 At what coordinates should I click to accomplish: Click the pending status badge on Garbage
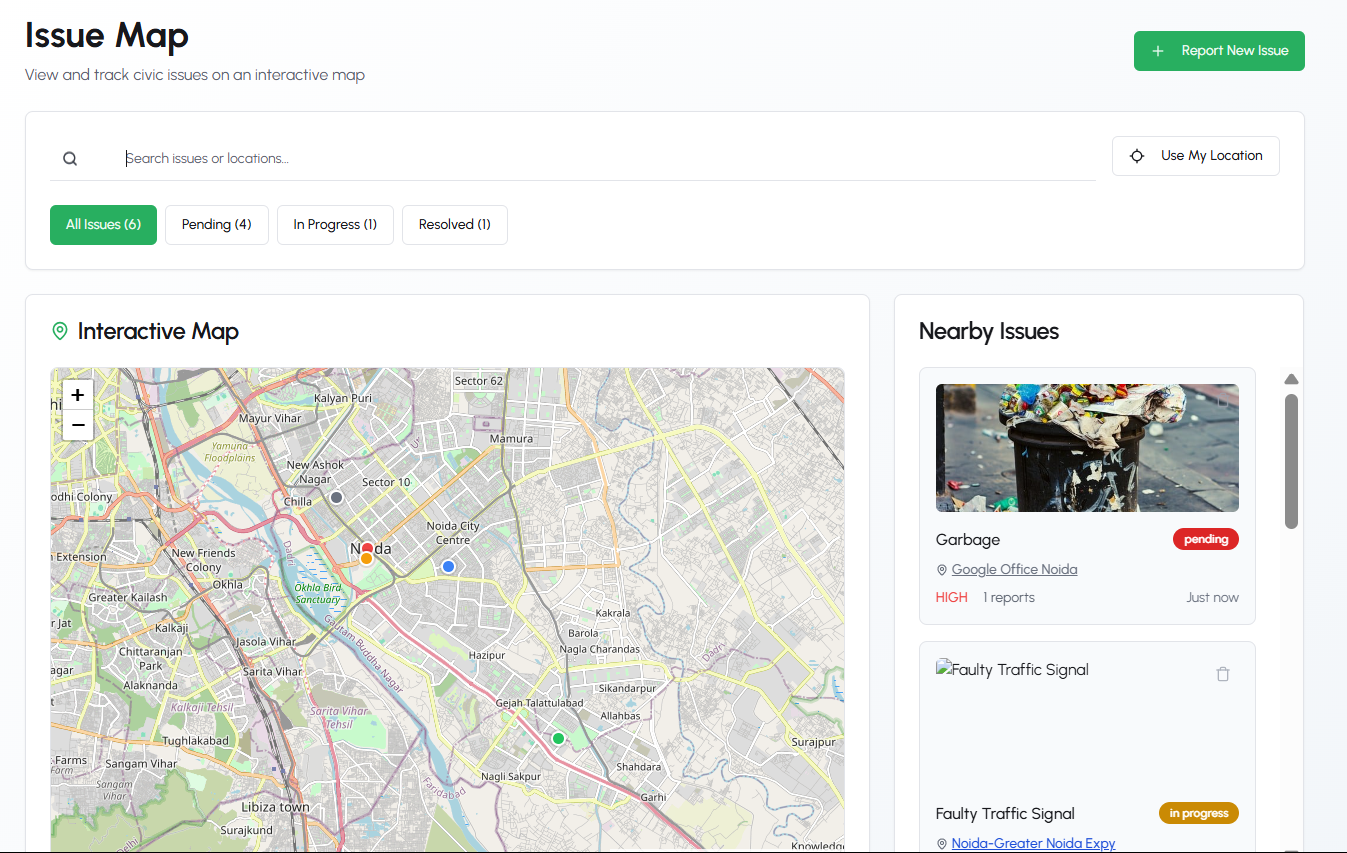point(1206,540)
